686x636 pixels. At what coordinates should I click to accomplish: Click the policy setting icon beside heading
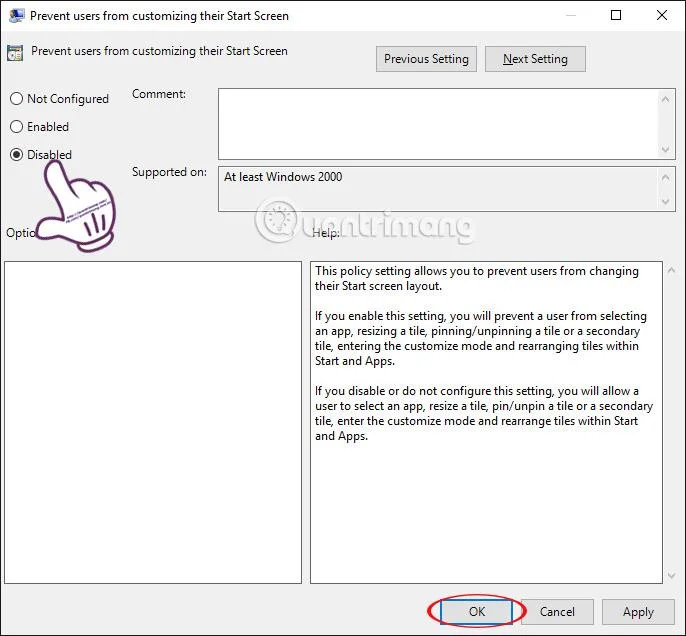click(x=15, y=53)
